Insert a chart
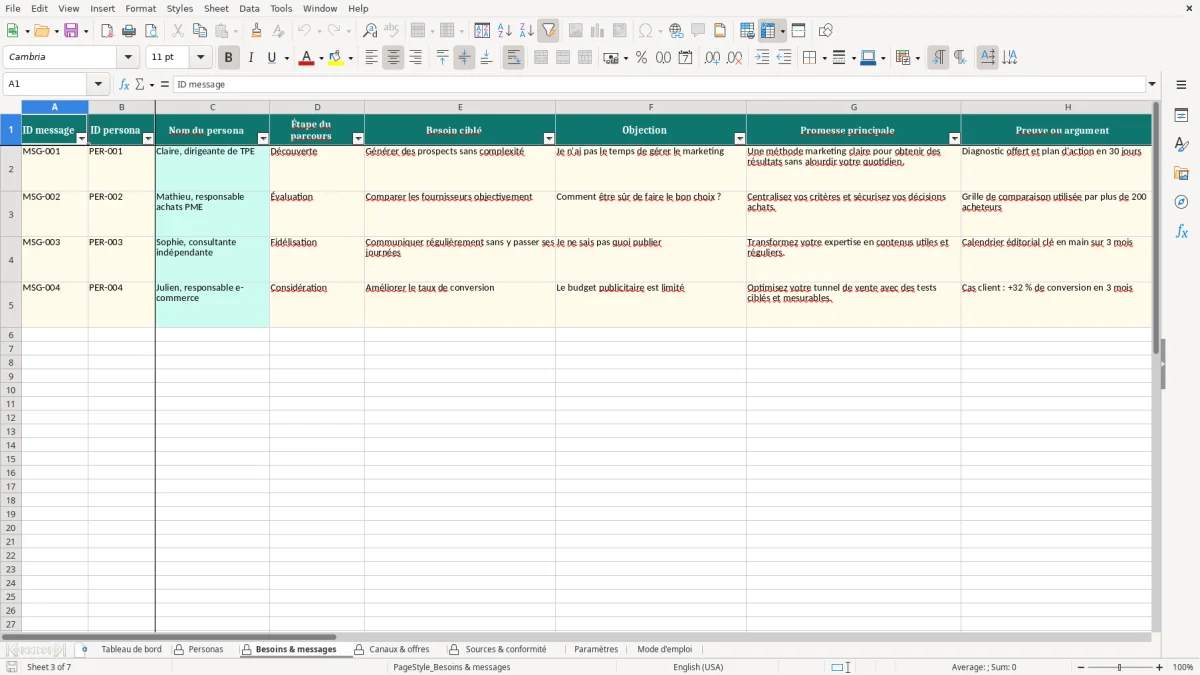 tap(598, 31)
